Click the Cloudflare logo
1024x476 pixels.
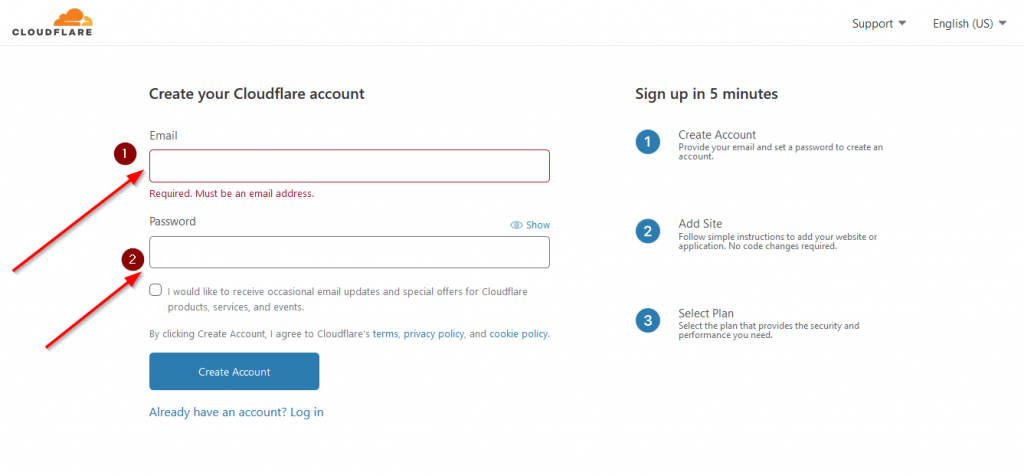pos(52,22)
